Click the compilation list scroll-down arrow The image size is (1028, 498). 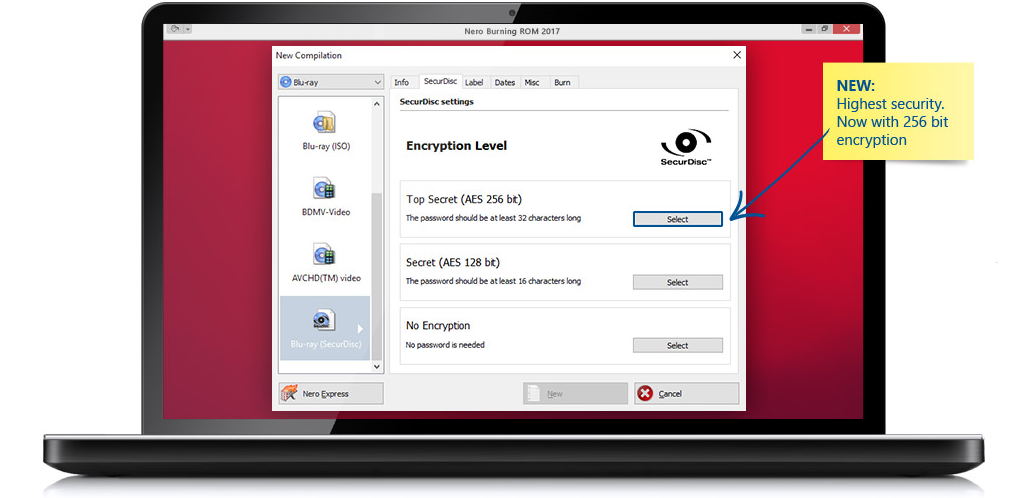(377, 367)
